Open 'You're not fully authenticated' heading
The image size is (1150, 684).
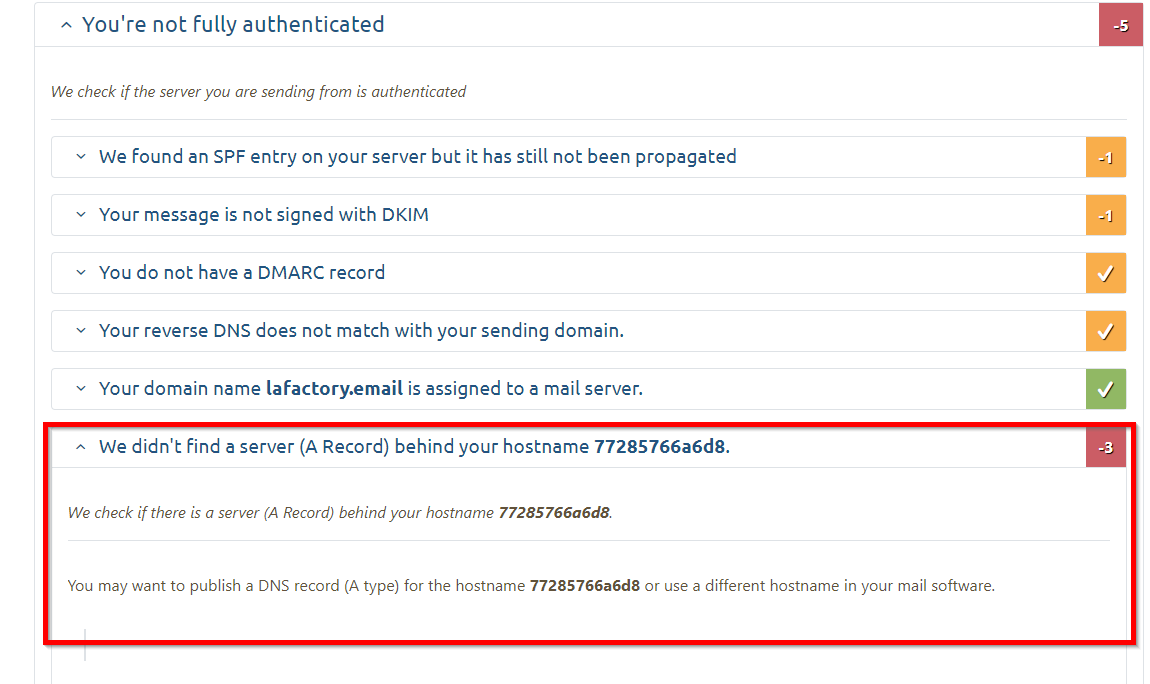pyautogui.click(x=233, y=25)
